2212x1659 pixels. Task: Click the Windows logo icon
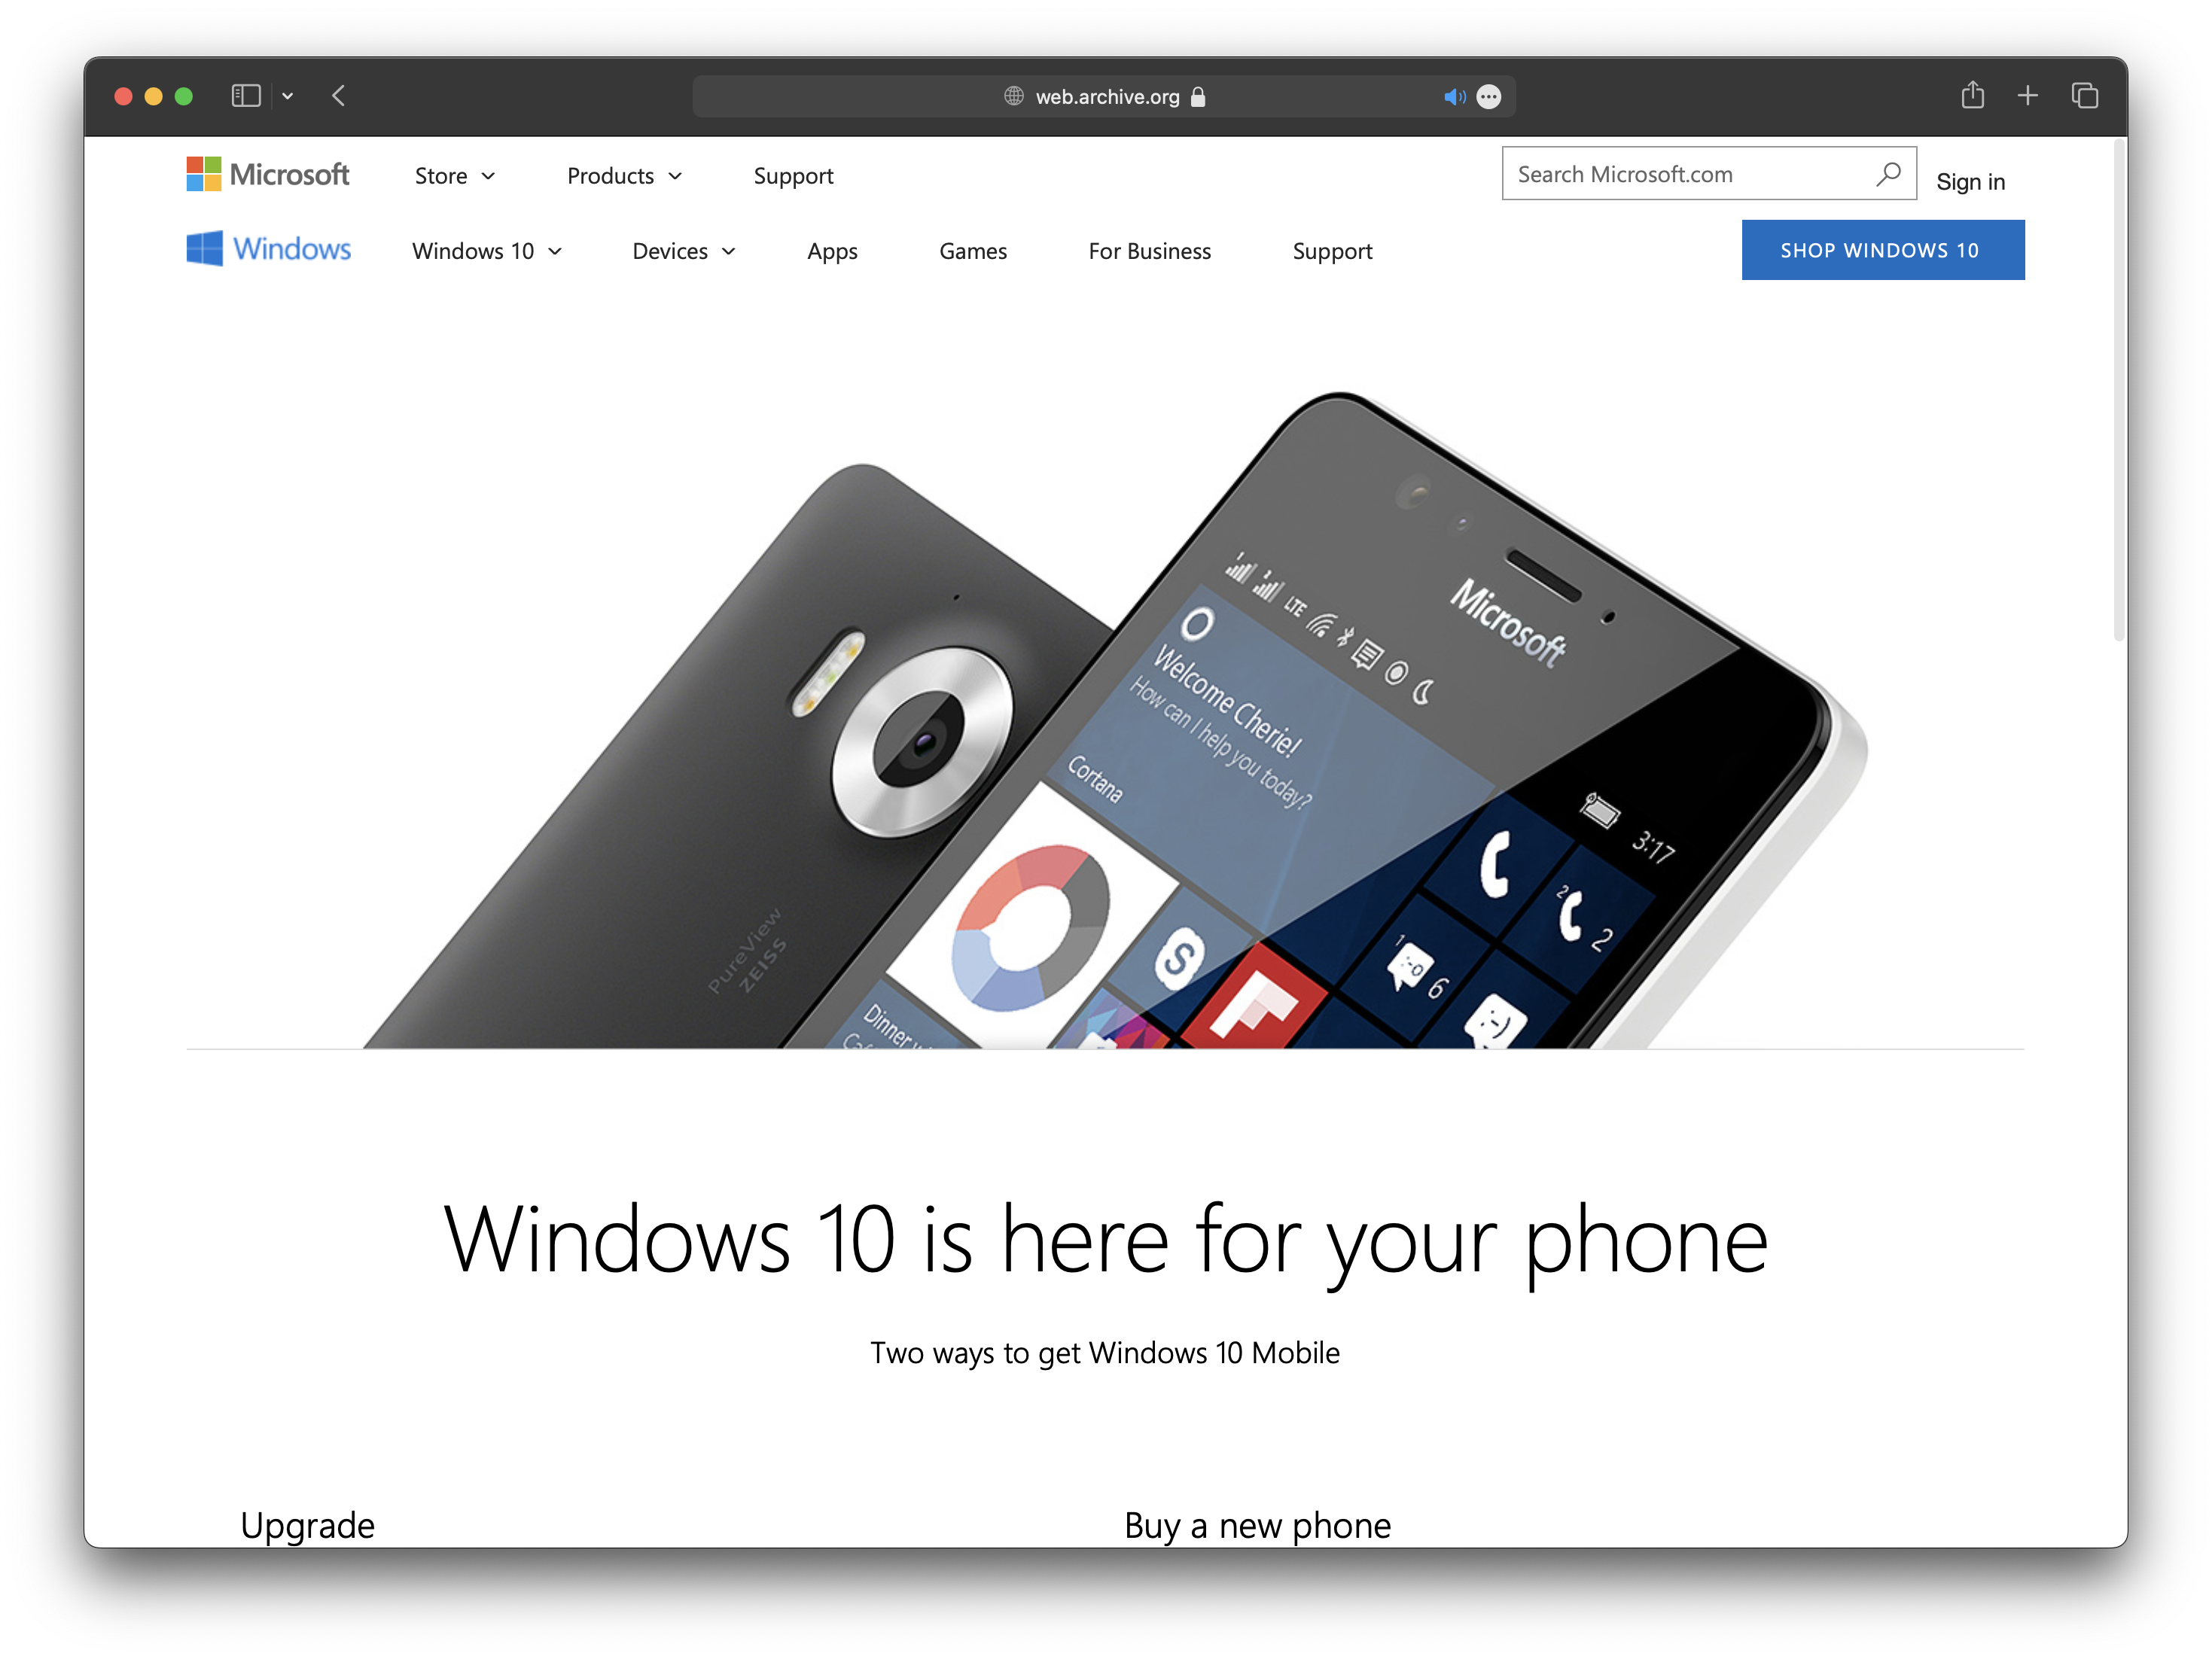pos(206,249)
